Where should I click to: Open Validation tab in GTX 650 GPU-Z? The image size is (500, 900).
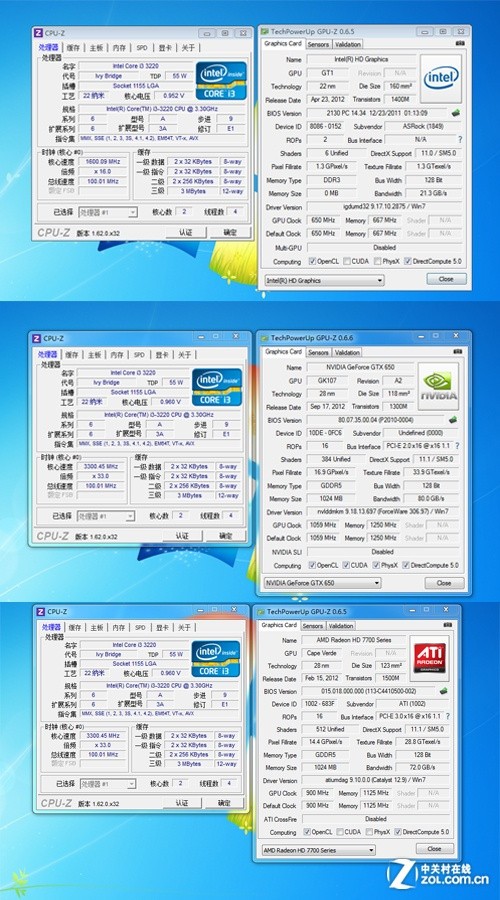[x=347, y=352]
